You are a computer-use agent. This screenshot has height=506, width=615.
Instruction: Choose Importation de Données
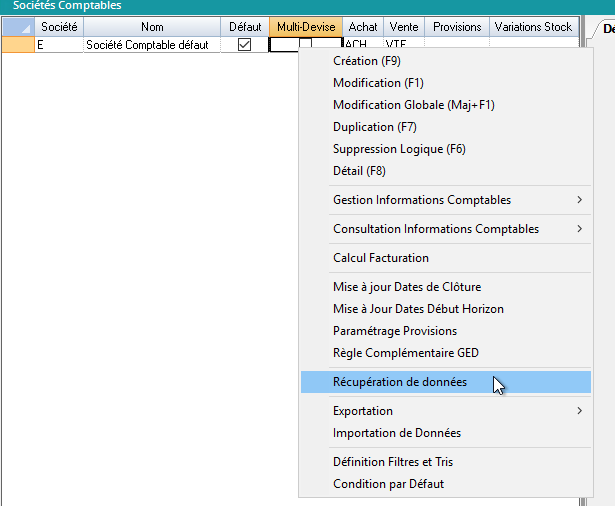[396, 433]
